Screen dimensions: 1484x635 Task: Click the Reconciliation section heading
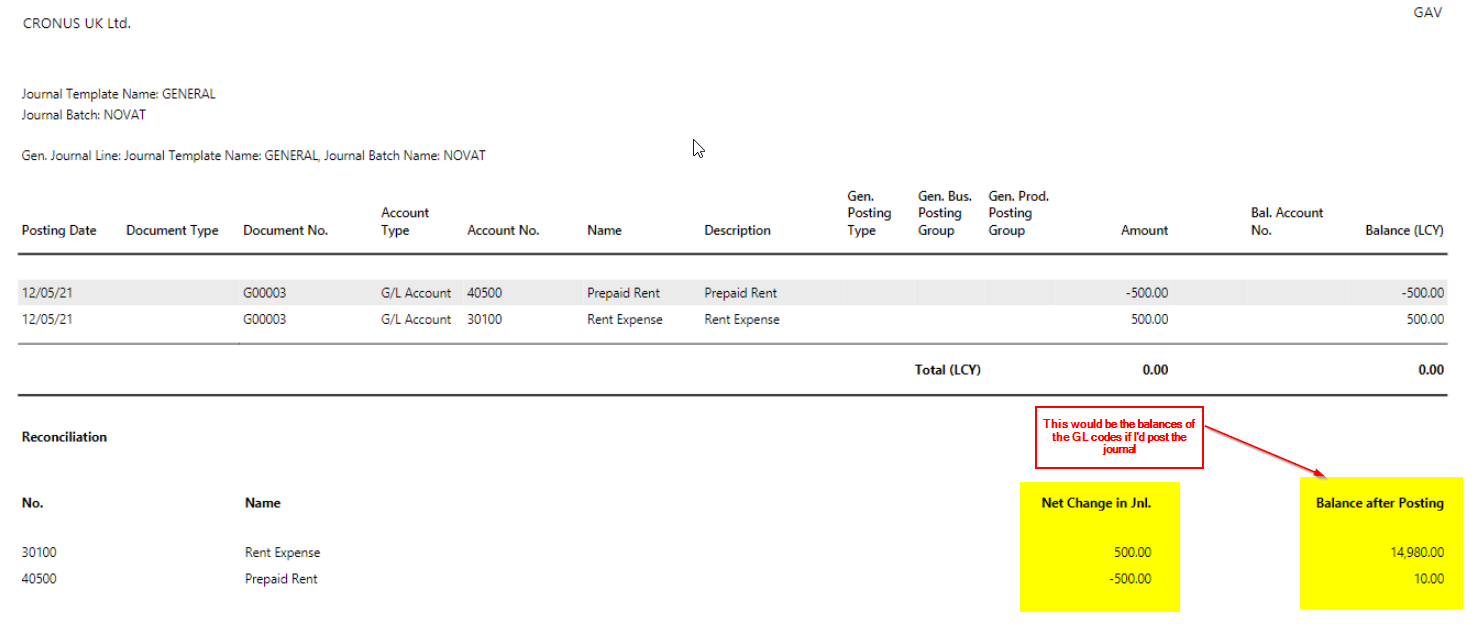tap(63, 437)
